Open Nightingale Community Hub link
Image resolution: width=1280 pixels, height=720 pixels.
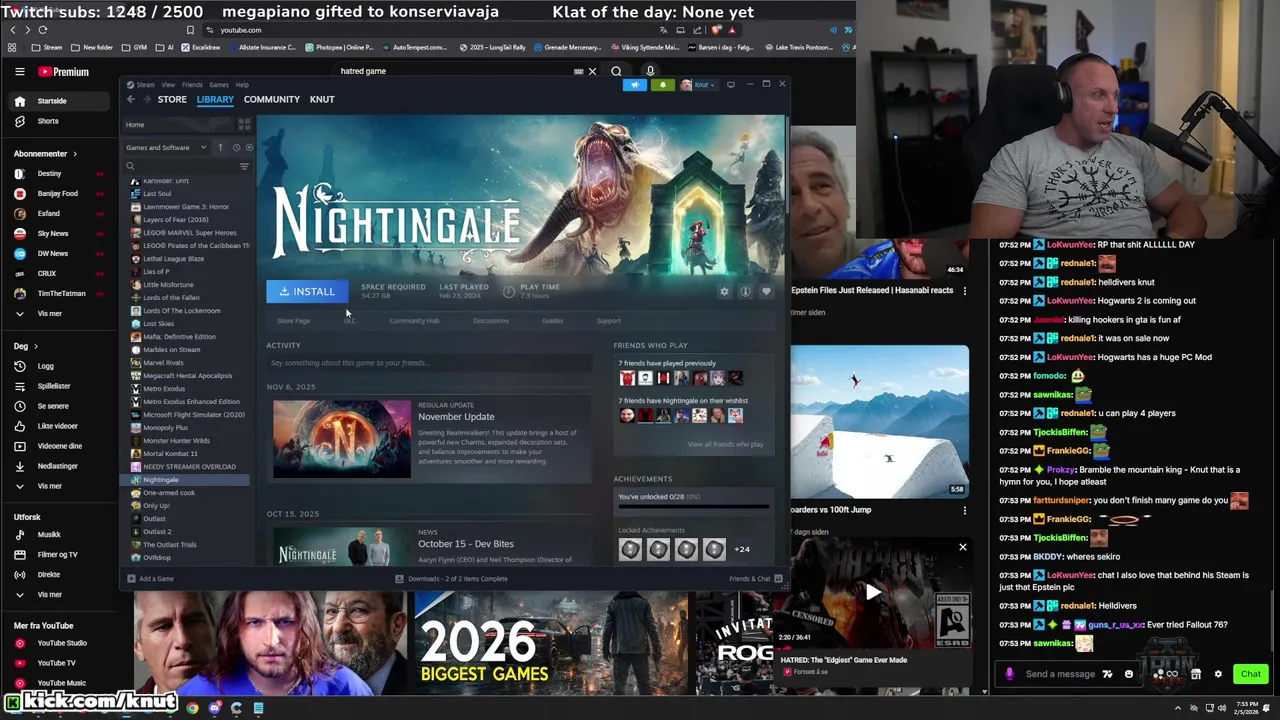point(414,321)
